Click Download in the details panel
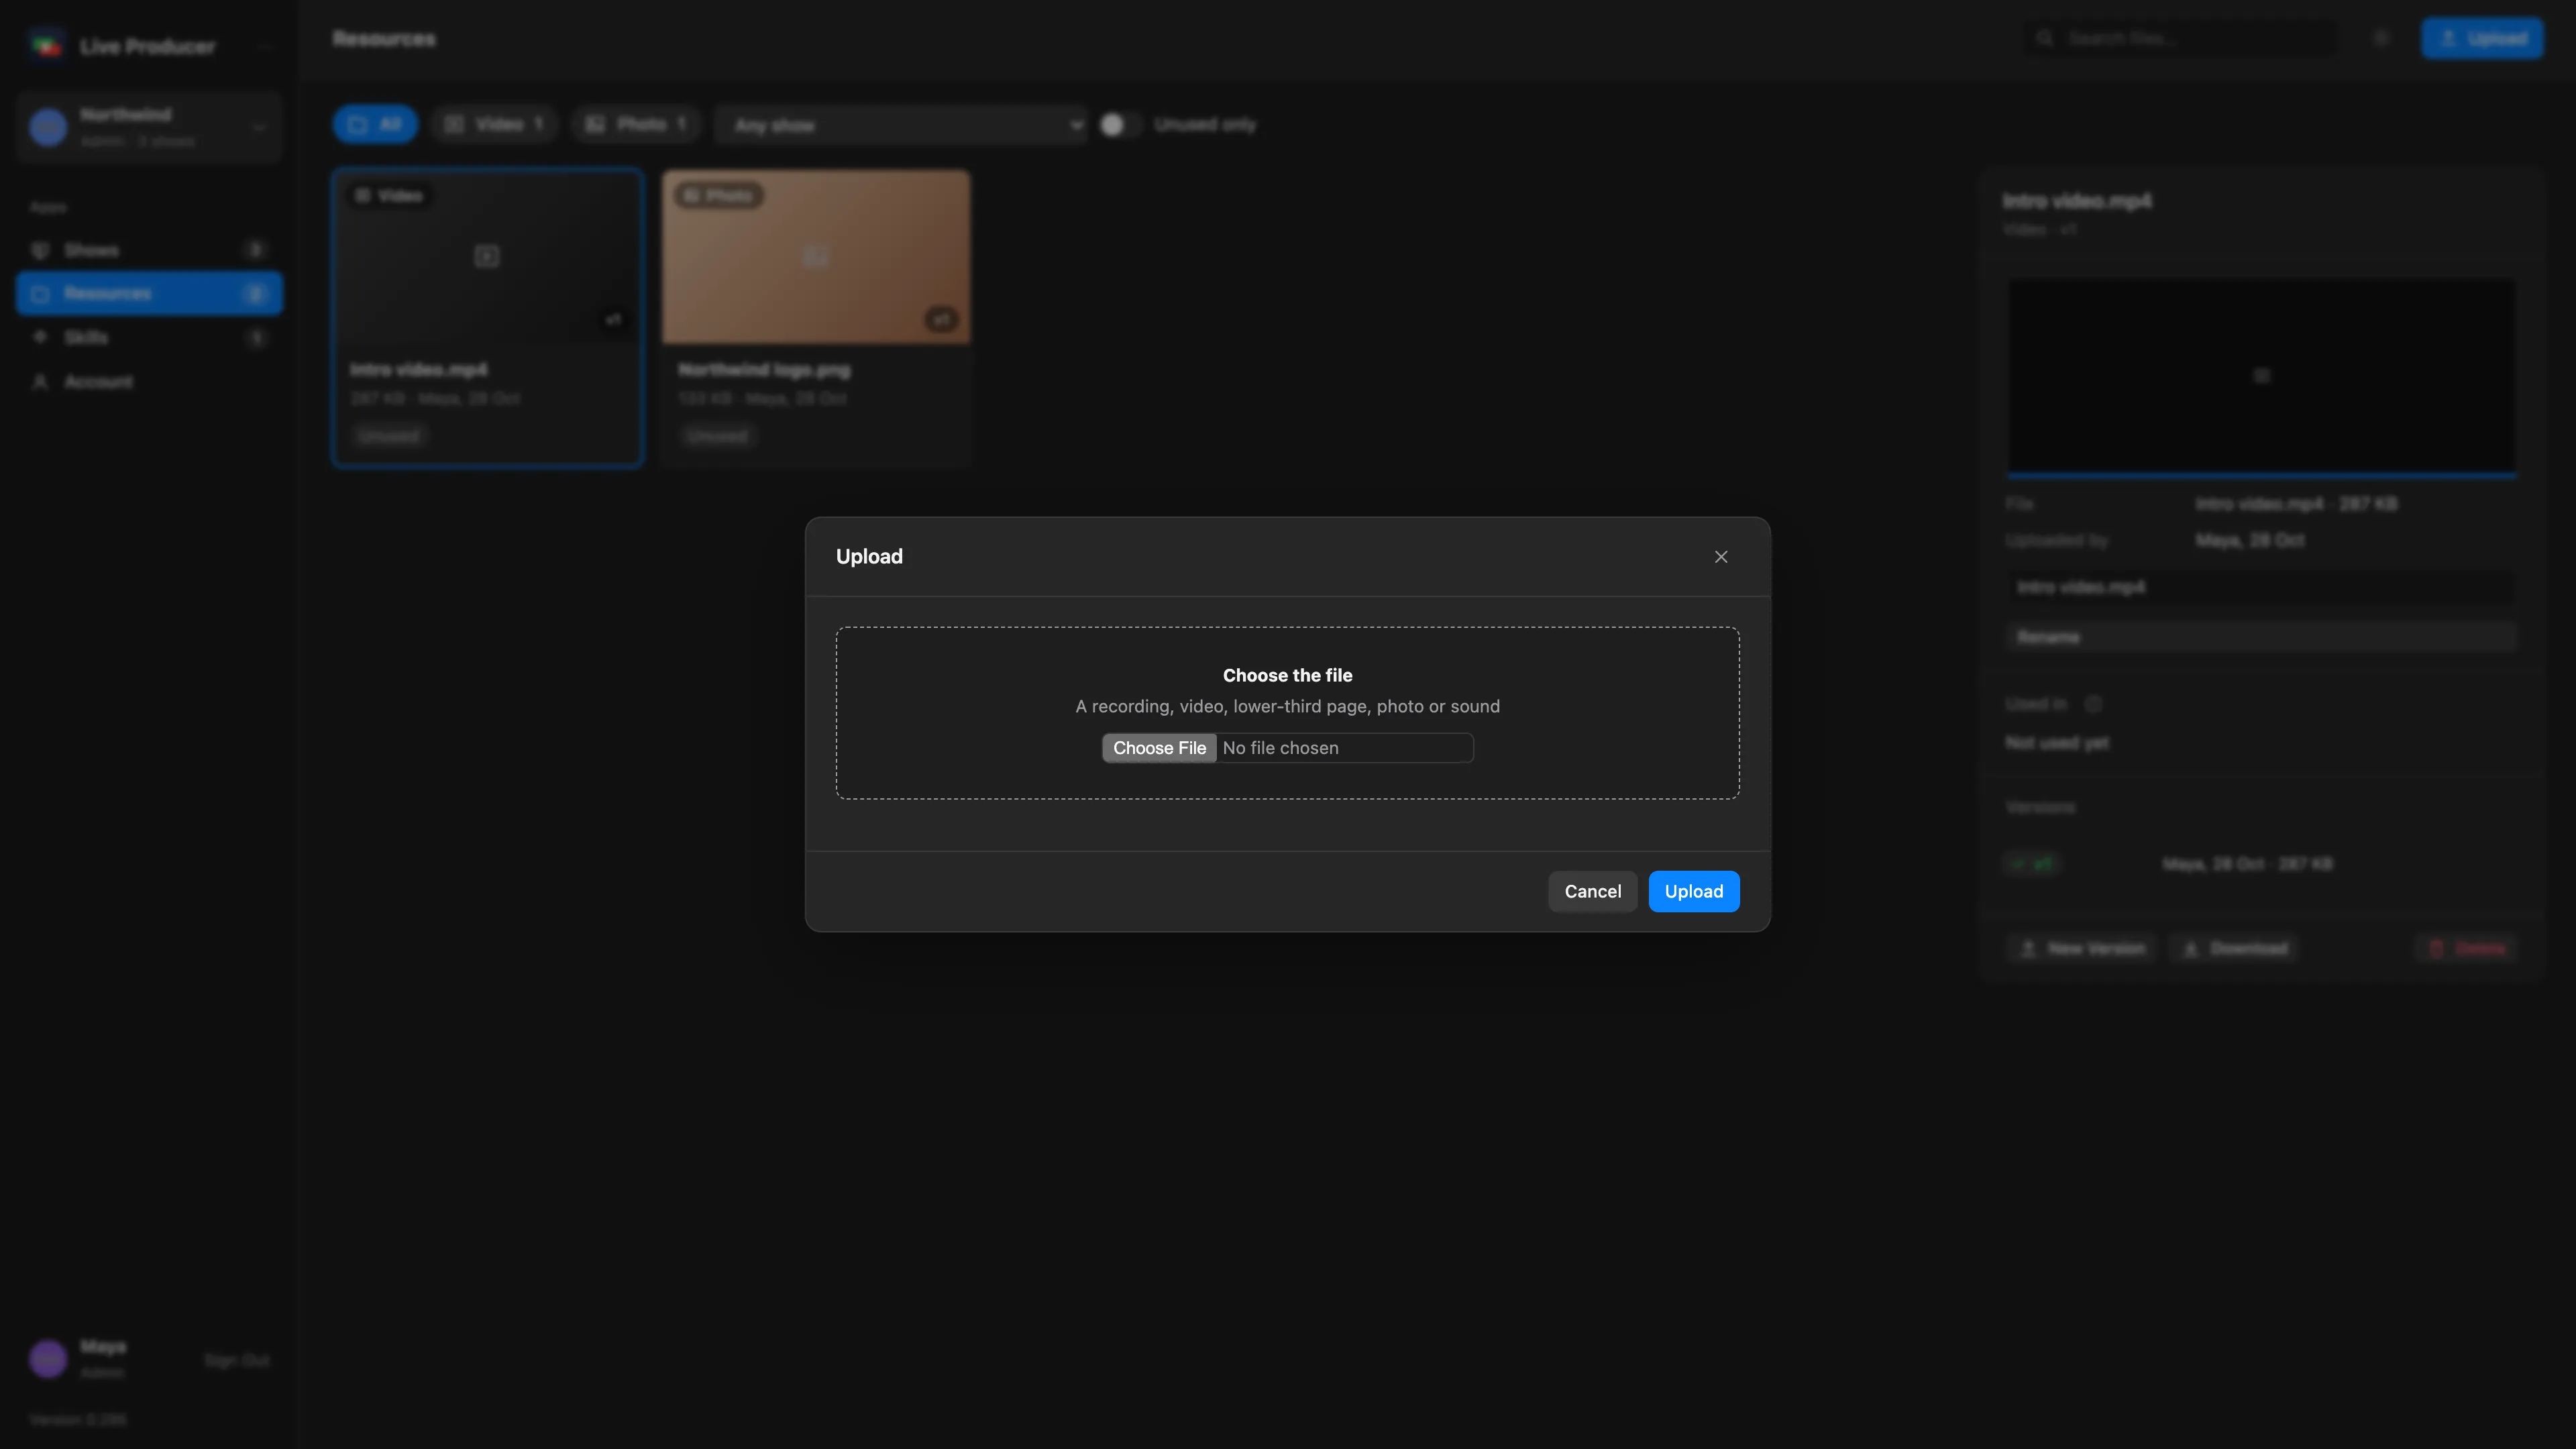This screenshot has height=1449, width=2576. pyautogui.click(x=2235, y=948)
